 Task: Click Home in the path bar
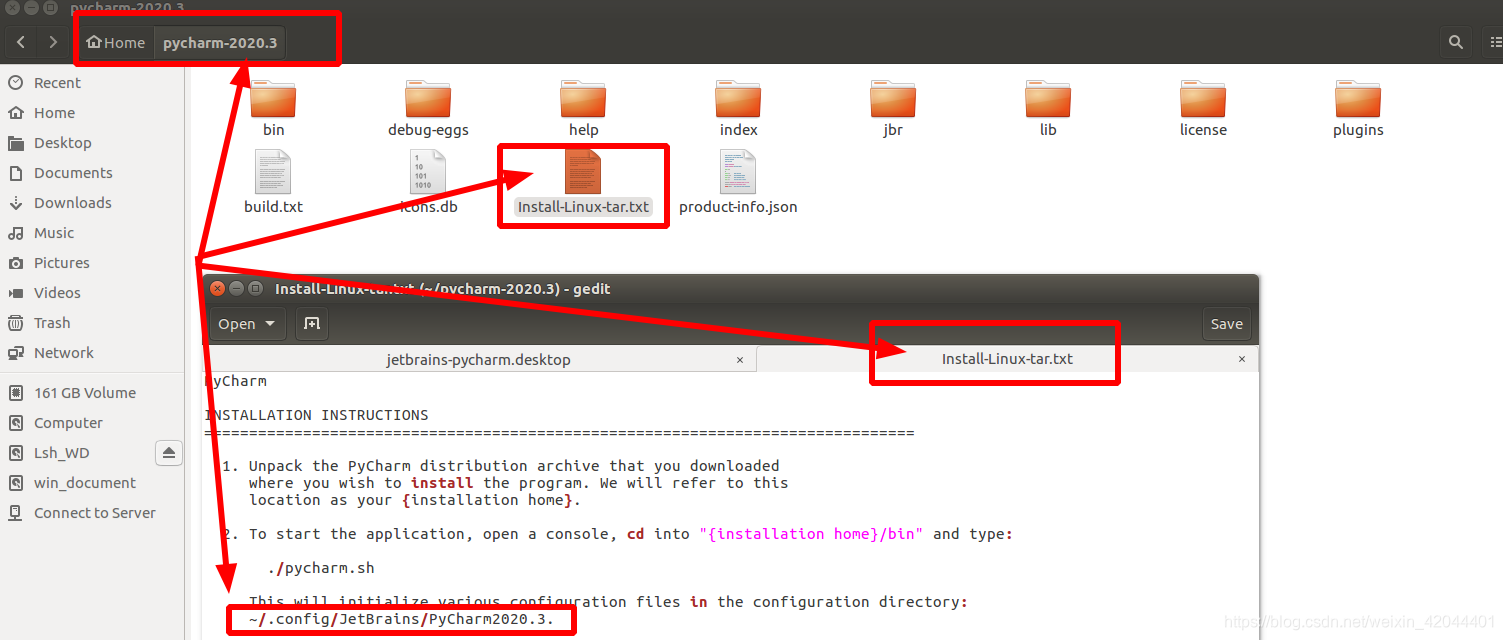point(116,43)
